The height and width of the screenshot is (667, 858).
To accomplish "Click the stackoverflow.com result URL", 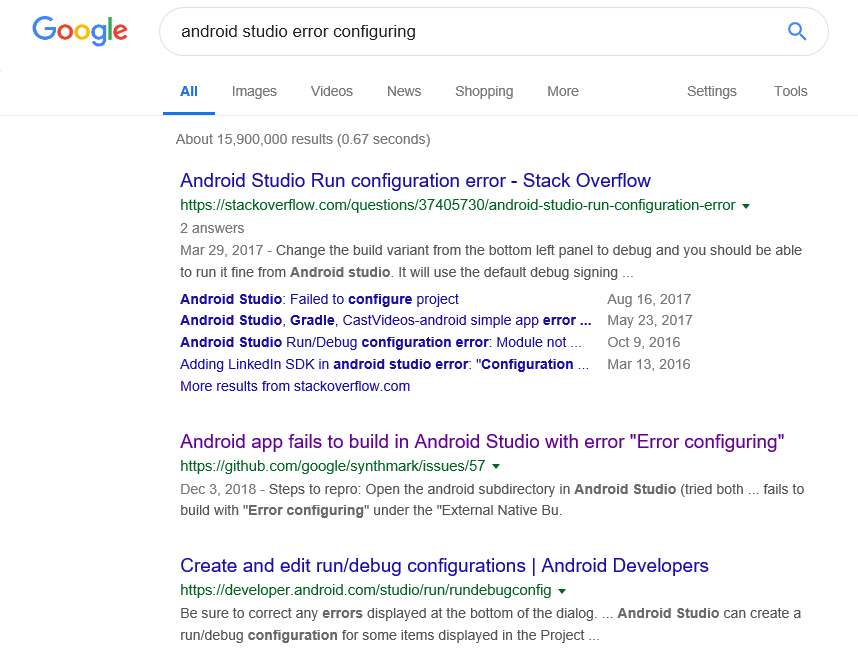I will pyautogui.click(x=457, y=205).
